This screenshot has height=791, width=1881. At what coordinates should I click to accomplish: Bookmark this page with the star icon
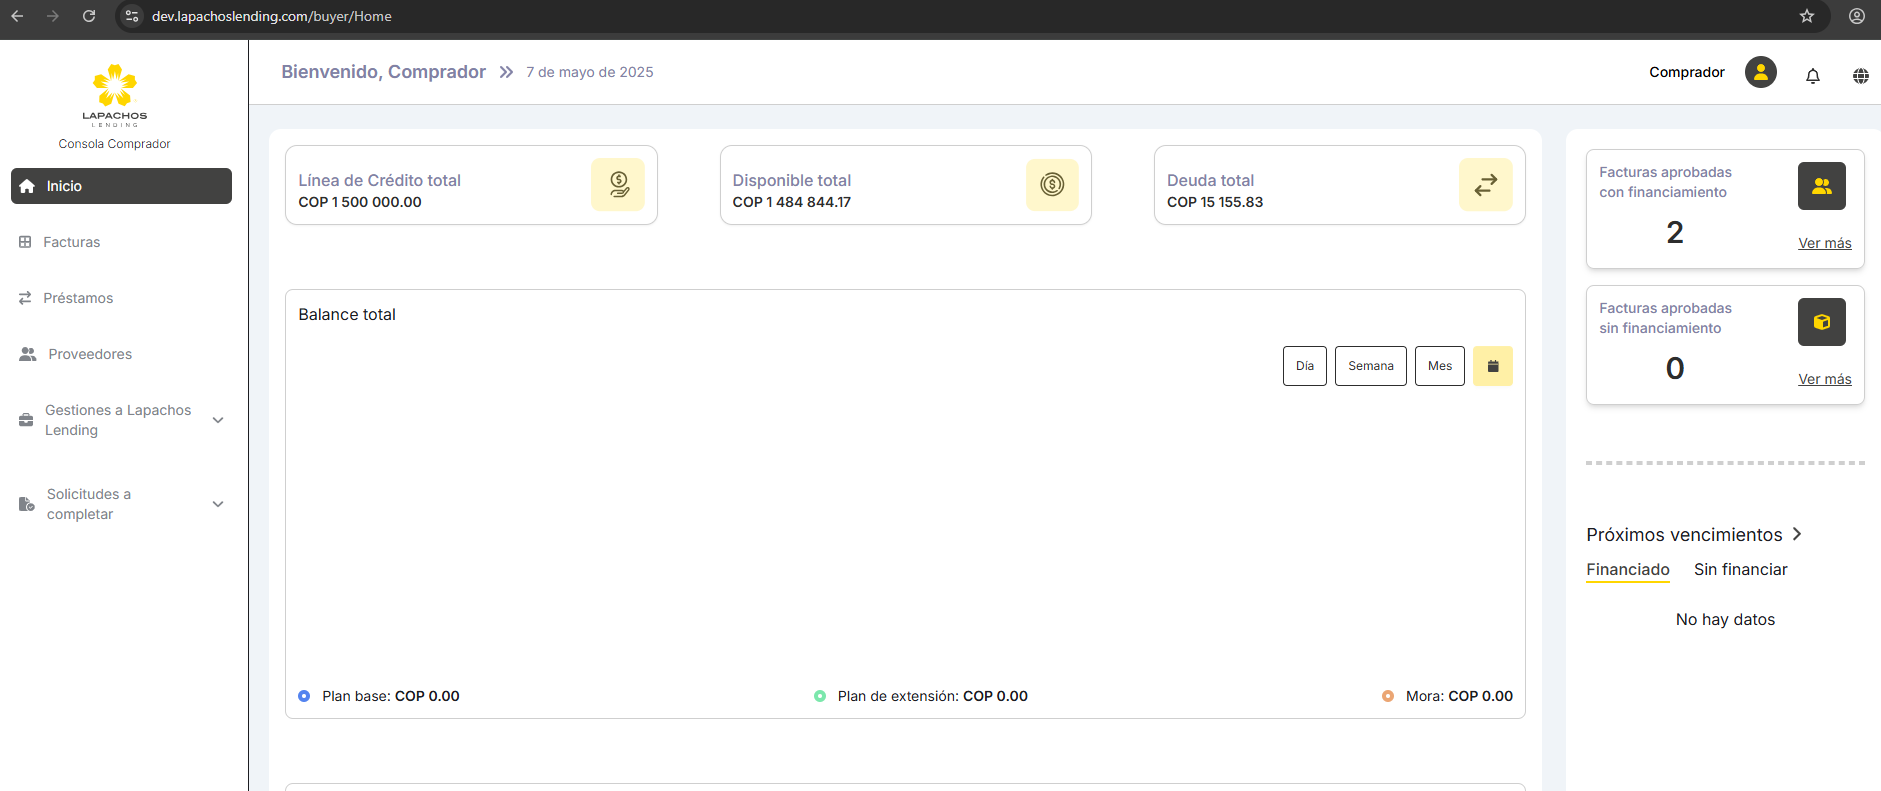(1806, 16)
